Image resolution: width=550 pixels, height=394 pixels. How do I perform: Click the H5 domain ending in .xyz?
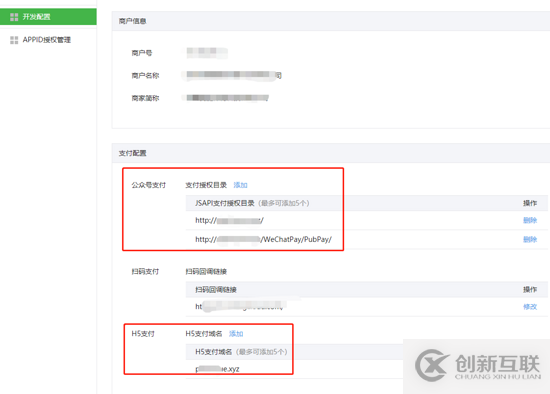pyautogui.click(x=217, y=369)
